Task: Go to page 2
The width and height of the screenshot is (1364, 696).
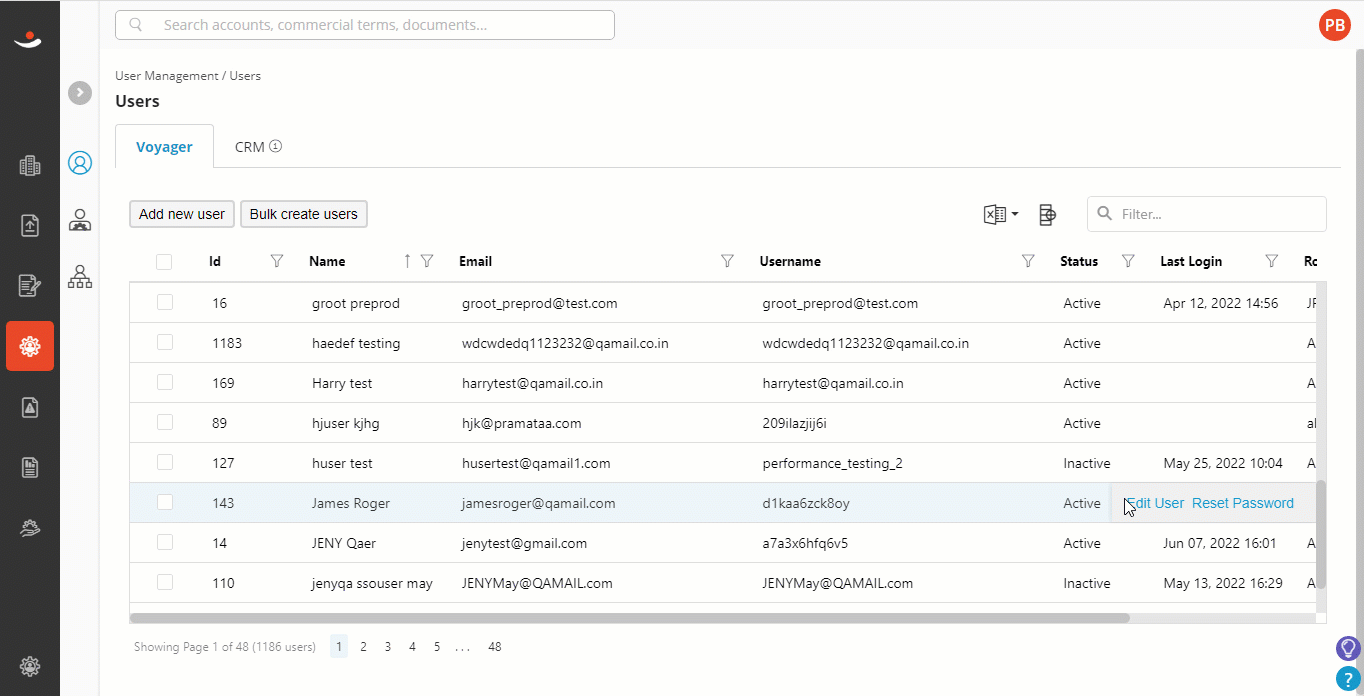Action: (363, 647)
